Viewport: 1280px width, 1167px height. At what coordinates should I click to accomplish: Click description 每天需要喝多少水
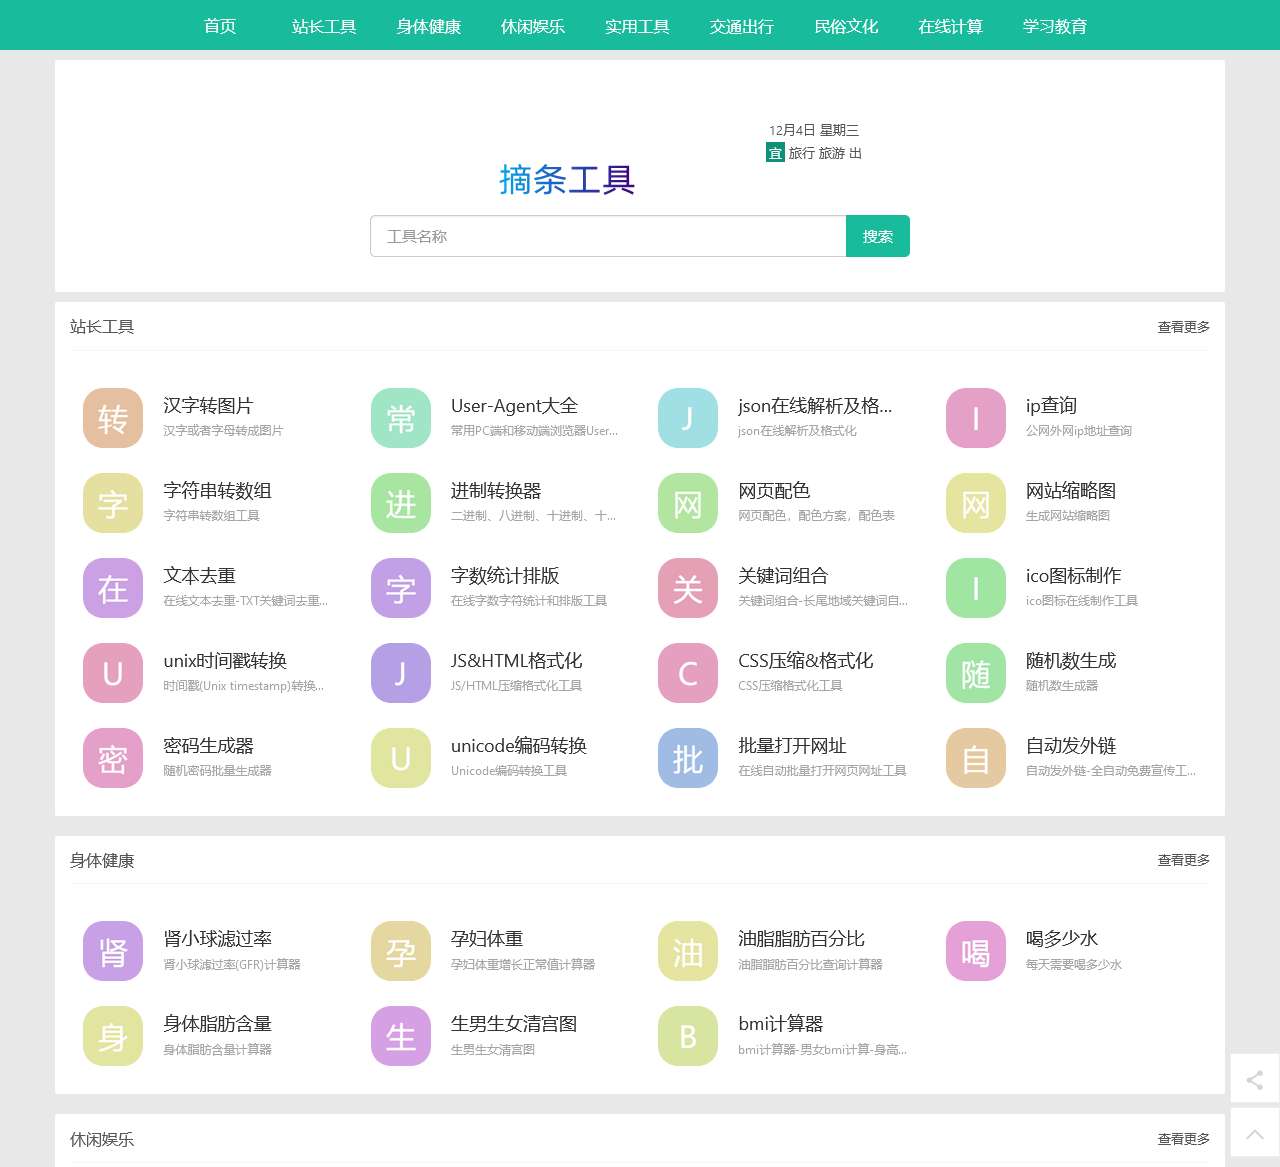click(1074, 965)
